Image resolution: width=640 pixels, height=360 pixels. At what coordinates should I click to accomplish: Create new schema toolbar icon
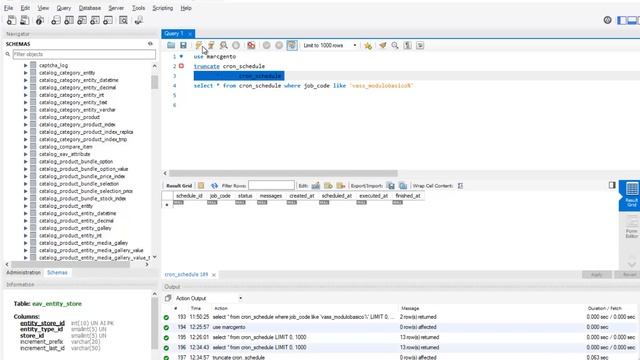coord(56,20)
